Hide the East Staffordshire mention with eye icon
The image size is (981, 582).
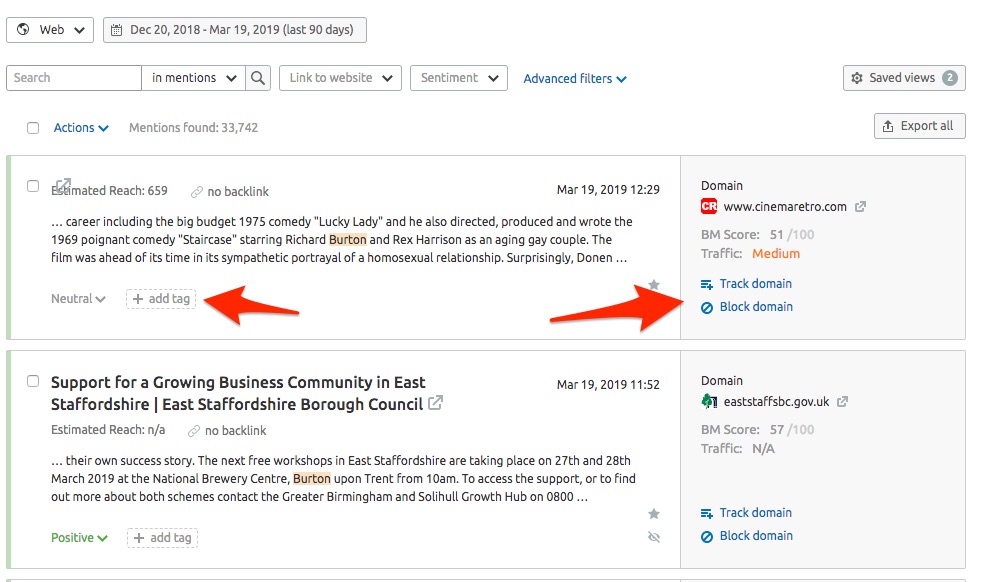(654, 537)
